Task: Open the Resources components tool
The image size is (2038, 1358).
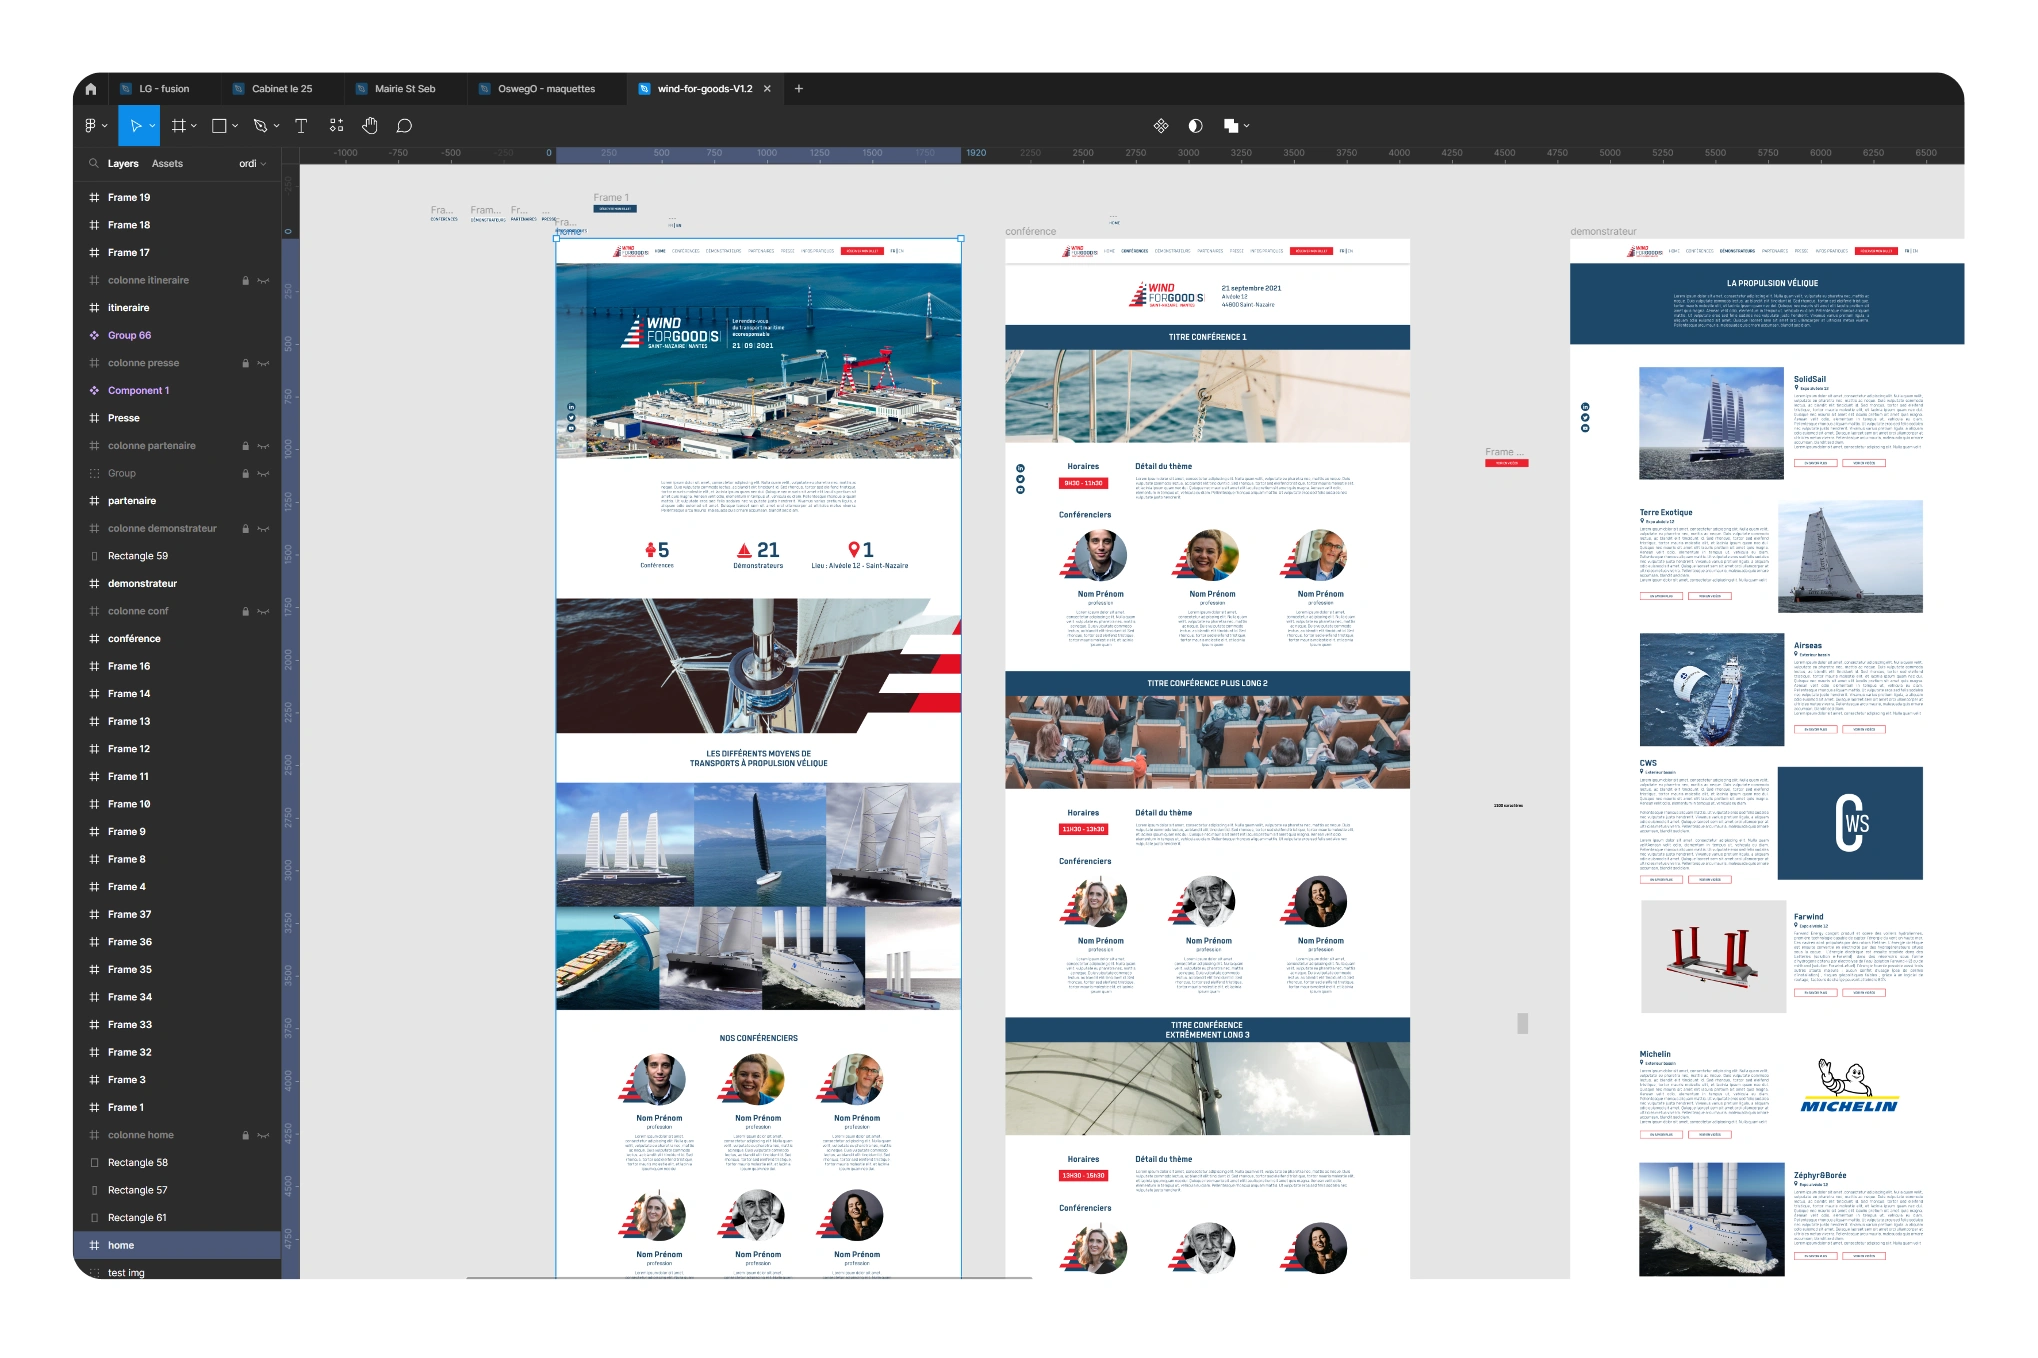Action: pyautogui.click(x=337, y=126)
